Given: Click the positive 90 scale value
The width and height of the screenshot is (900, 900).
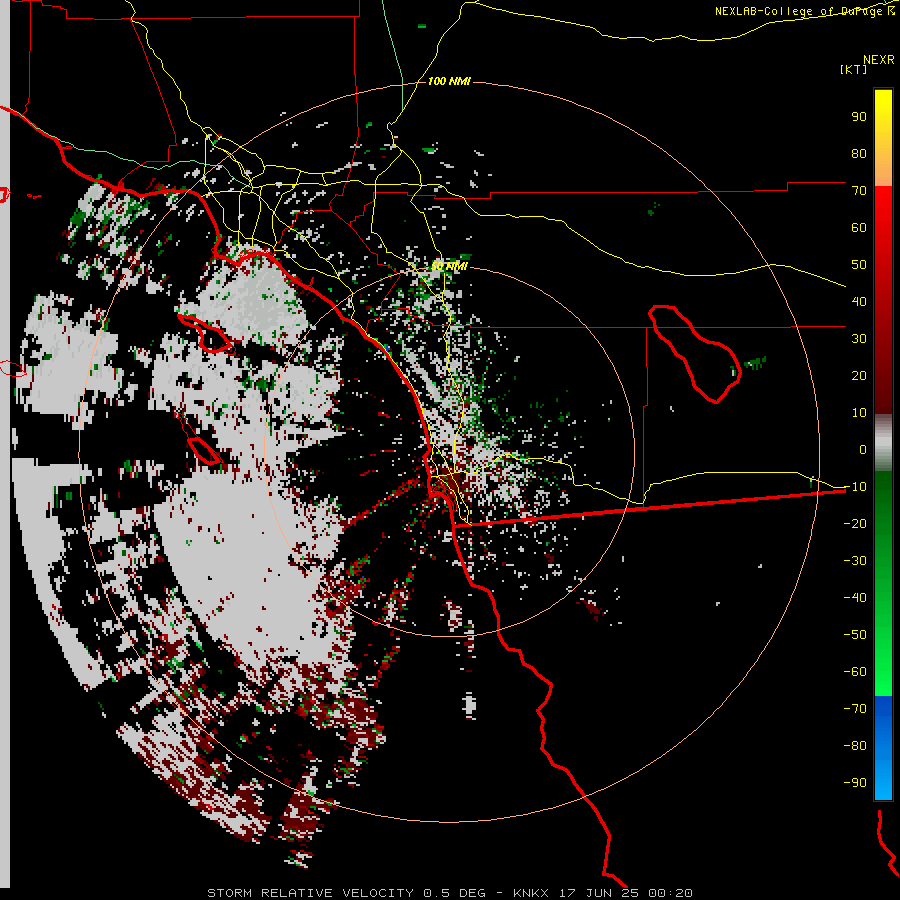Looking at the screenshot, I should pyautogui.click(x=859, y=117).
